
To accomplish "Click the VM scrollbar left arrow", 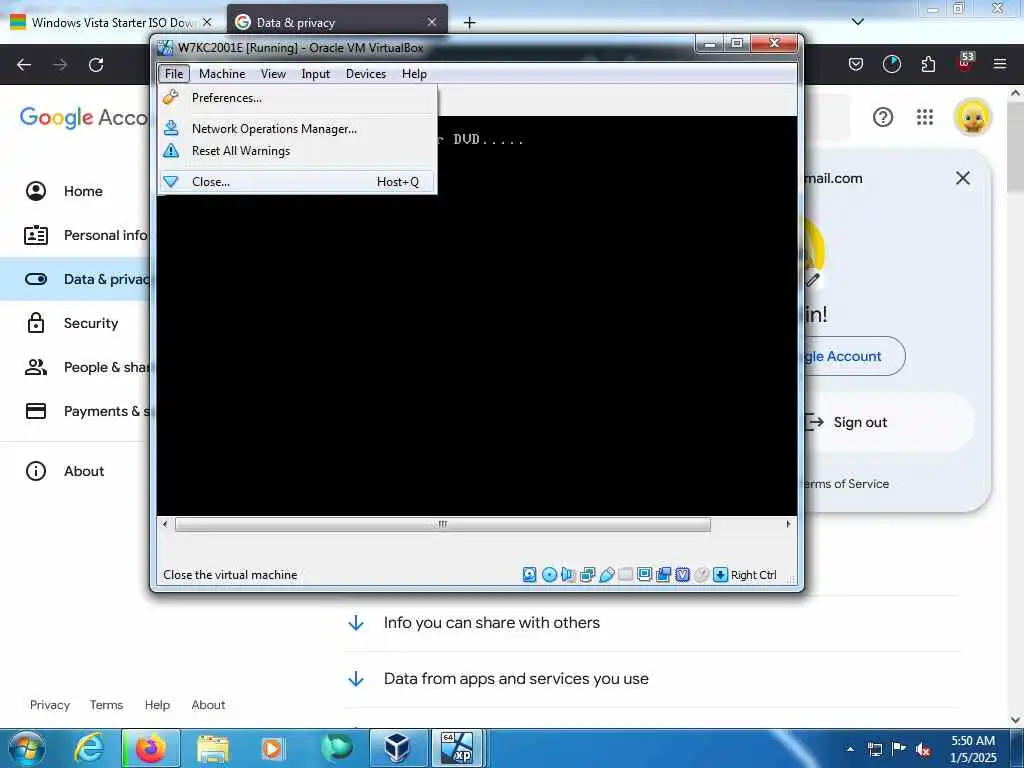I will [x=165, y=524].
